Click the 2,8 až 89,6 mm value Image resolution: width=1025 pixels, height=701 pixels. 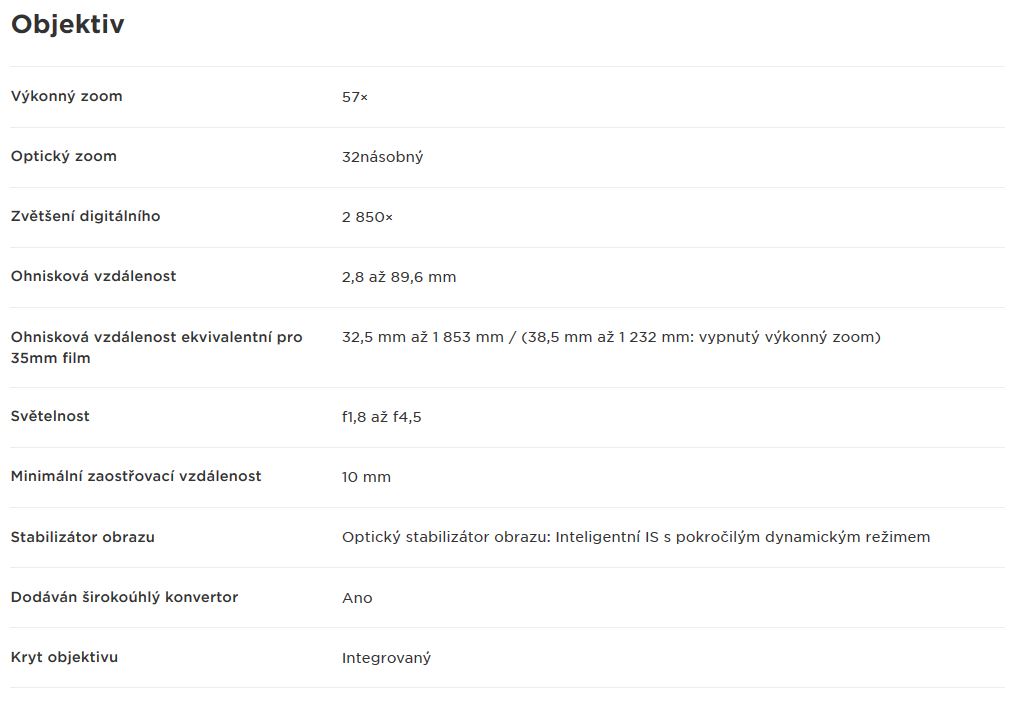click(x=399, y=277)
